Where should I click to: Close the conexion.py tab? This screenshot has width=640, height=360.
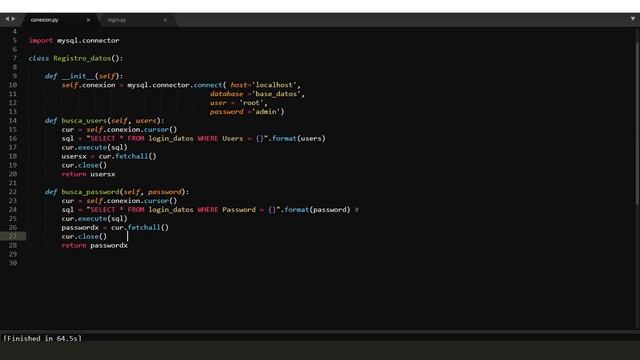pos(88,20)
